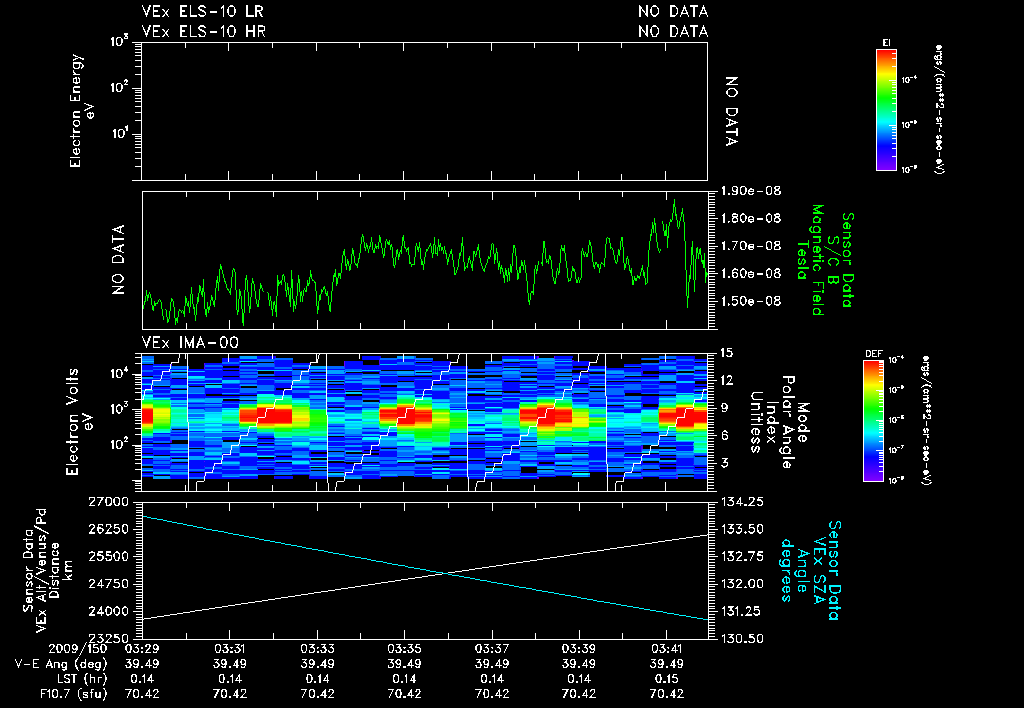This screenshot has width=1024, height=708.
Task: Click the 'VEx Alt/Venus/Pd' axis label
Action: pos(42,571)
